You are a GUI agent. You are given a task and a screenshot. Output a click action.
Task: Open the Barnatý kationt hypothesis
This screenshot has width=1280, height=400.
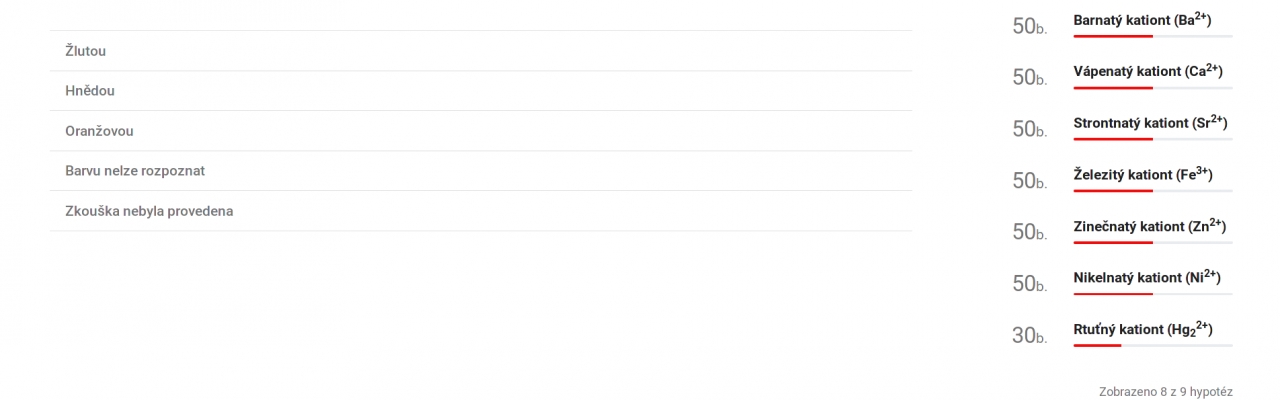pos(1142,20)
